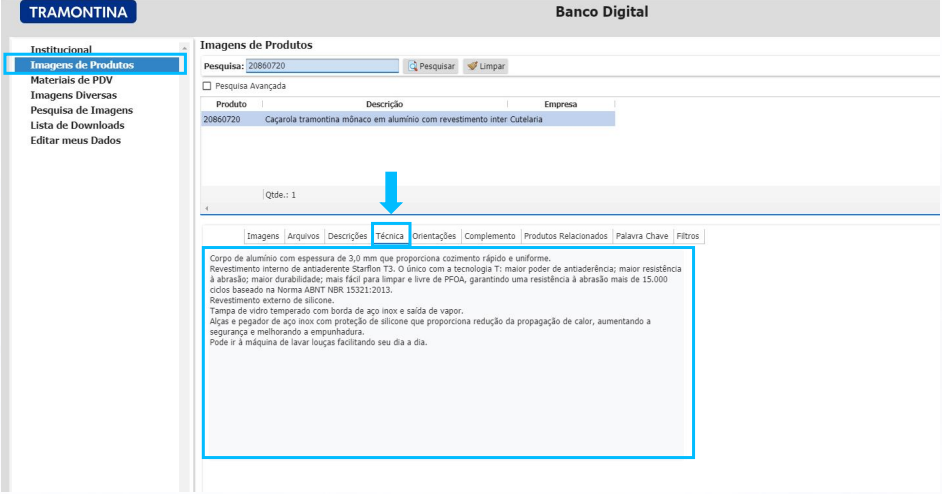This screenshot has height=494, width=942.
Task: Open Materiais de PDV menu item
Action: coord(71,80)
